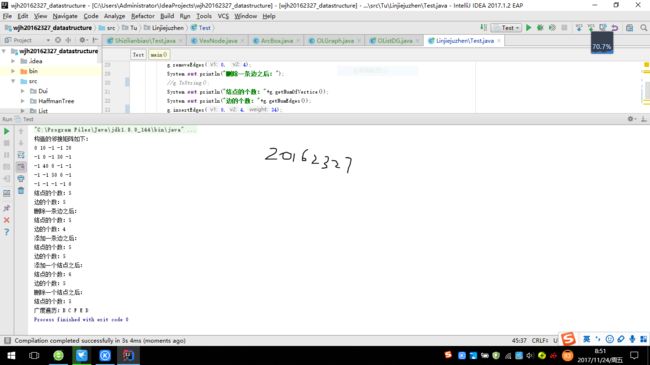
Task: Click the 45:37 caret position indicator
Action: pos(519,341)
